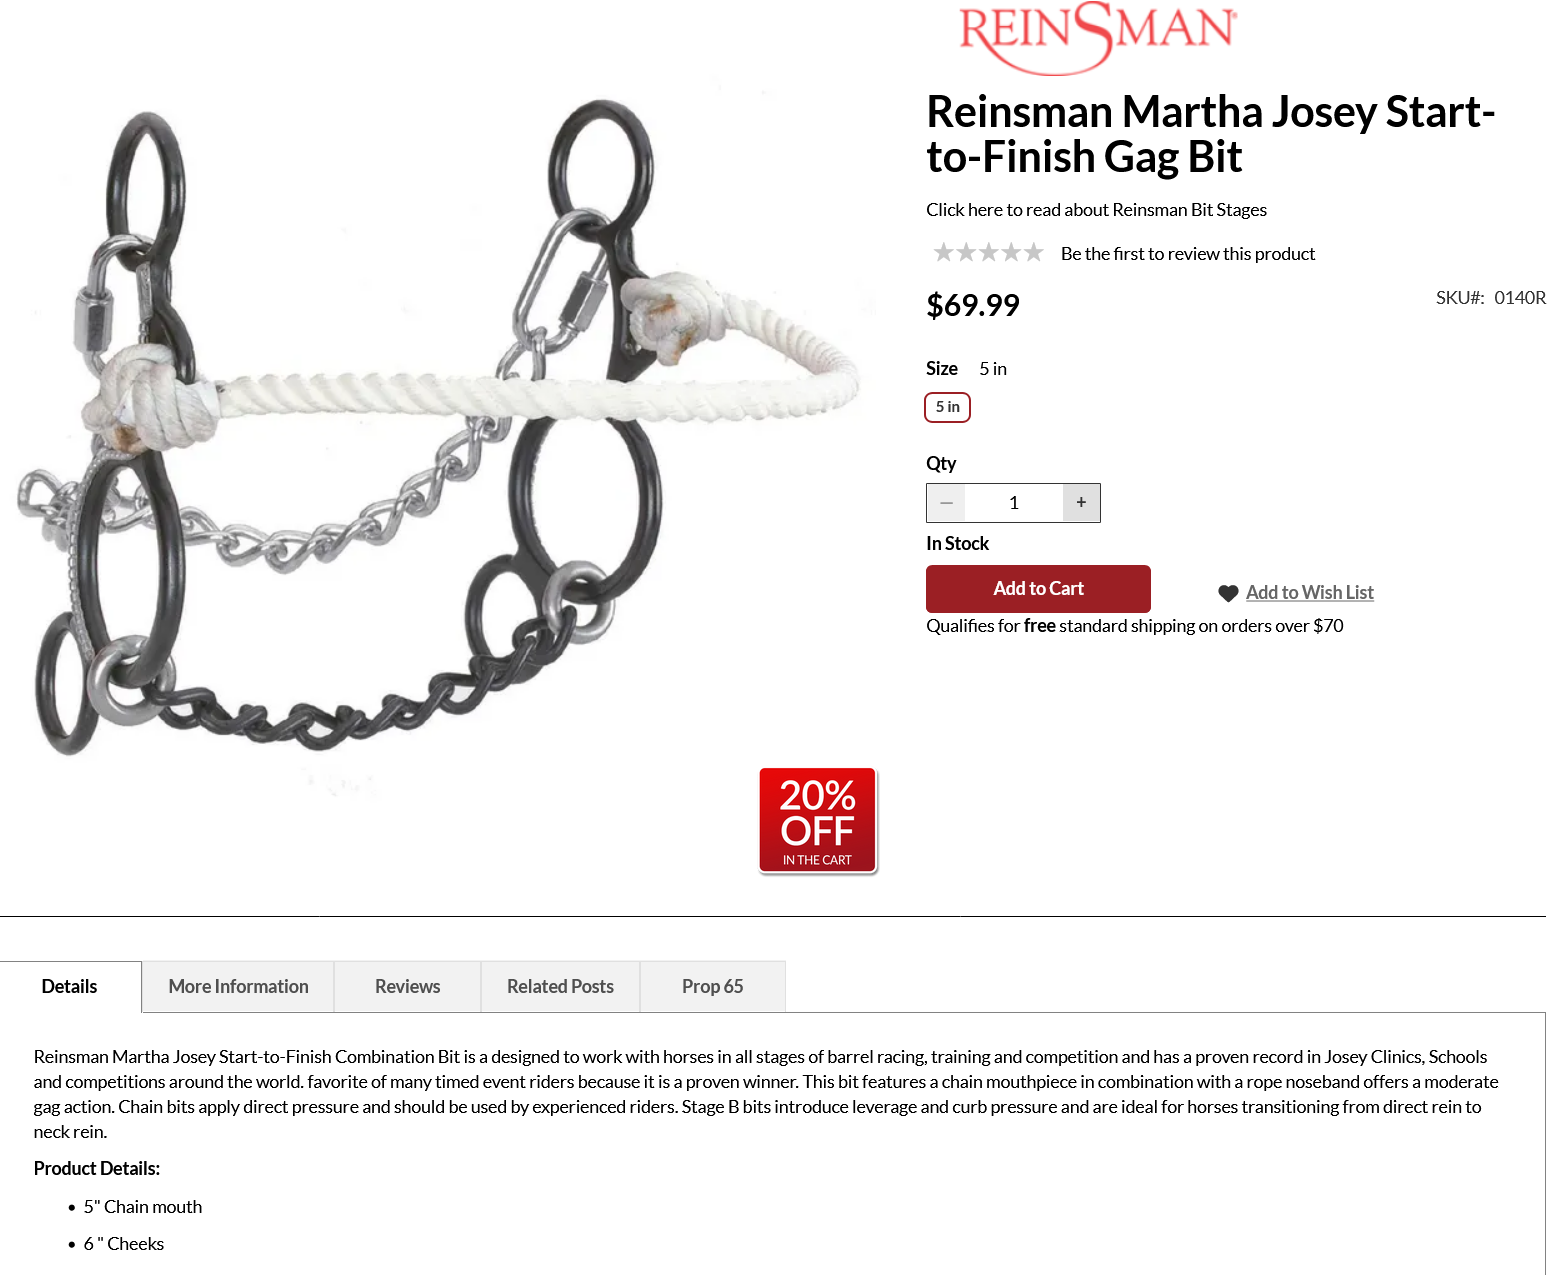Click the product title heading
This screenshot has width=1553, height=1275.
[x=1210, y=134]
